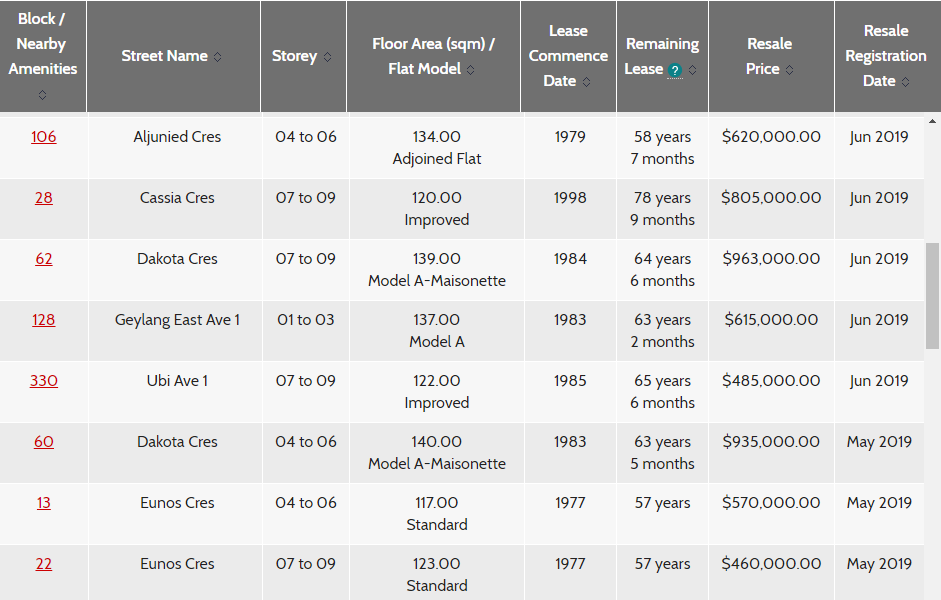
Task: Sort table by Storey column
Action: (x=327, y=57)
